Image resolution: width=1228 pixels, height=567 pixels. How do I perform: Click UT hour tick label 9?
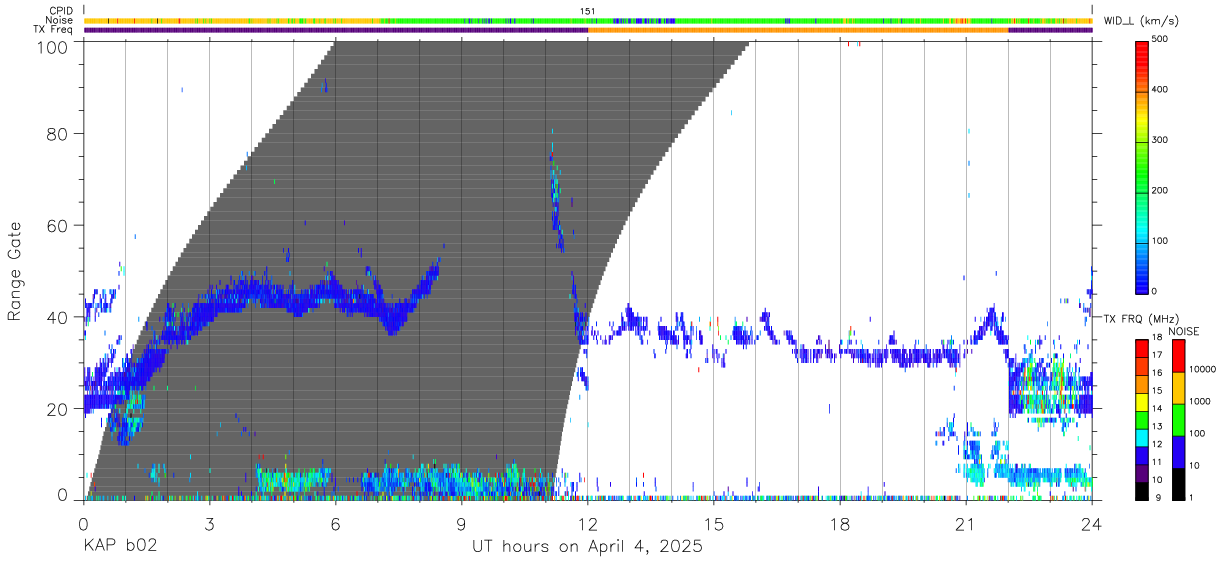(461, 524)
